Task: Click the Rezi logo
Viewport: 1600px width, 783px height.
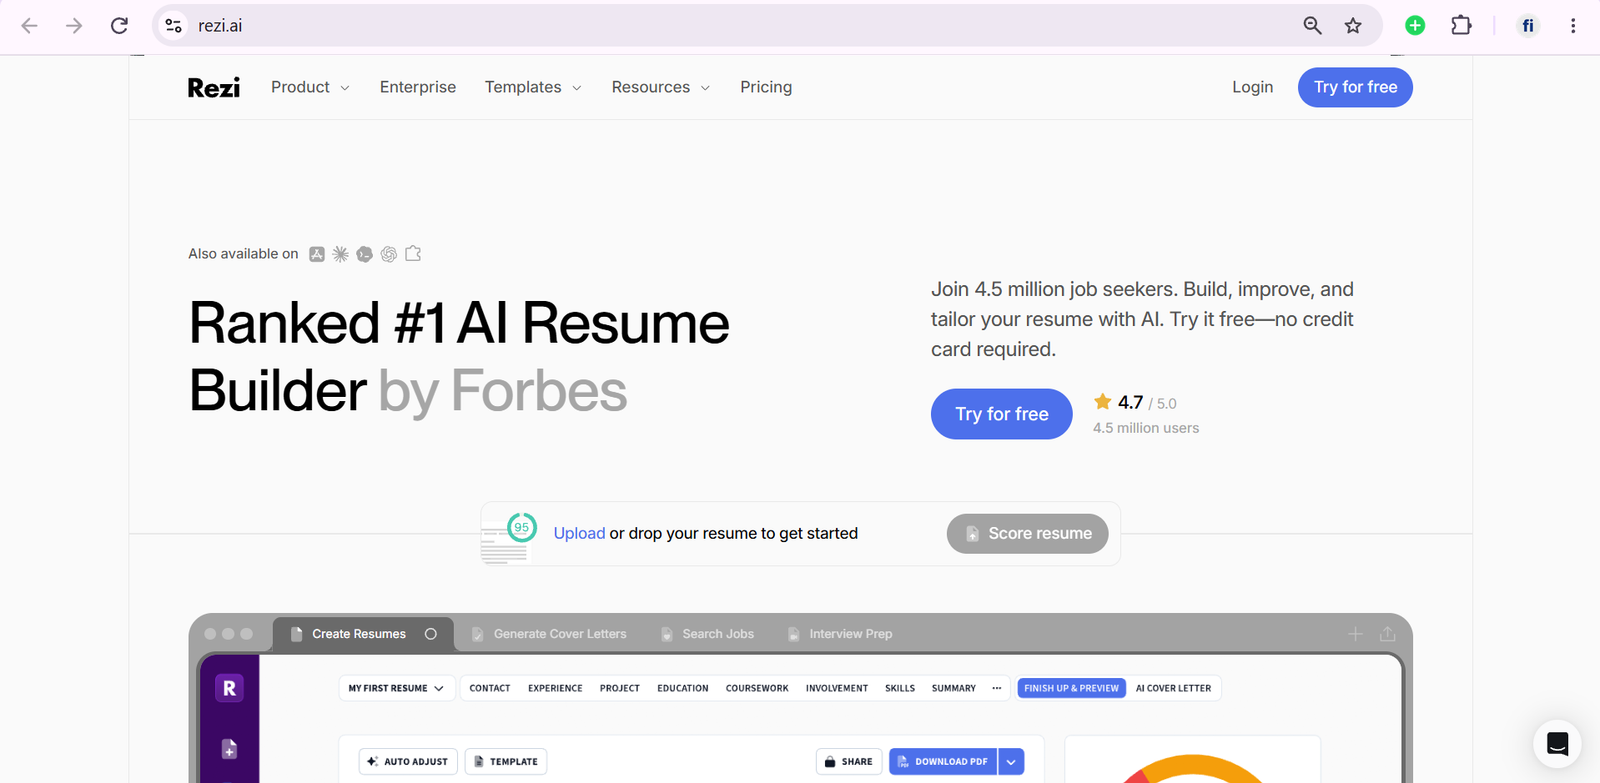Action: 214,88
